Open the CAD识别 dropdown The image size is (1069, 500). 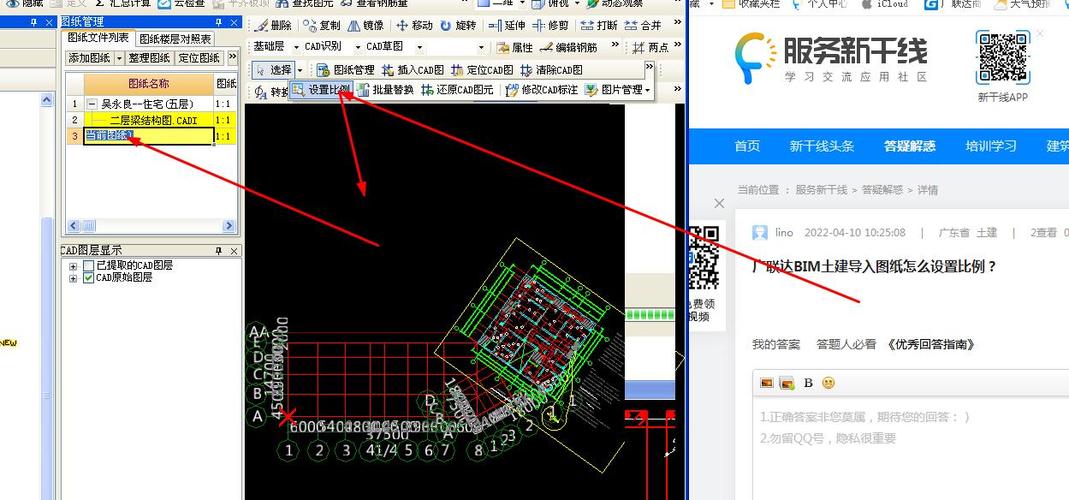pyautogui.click(x=358, y=47)
